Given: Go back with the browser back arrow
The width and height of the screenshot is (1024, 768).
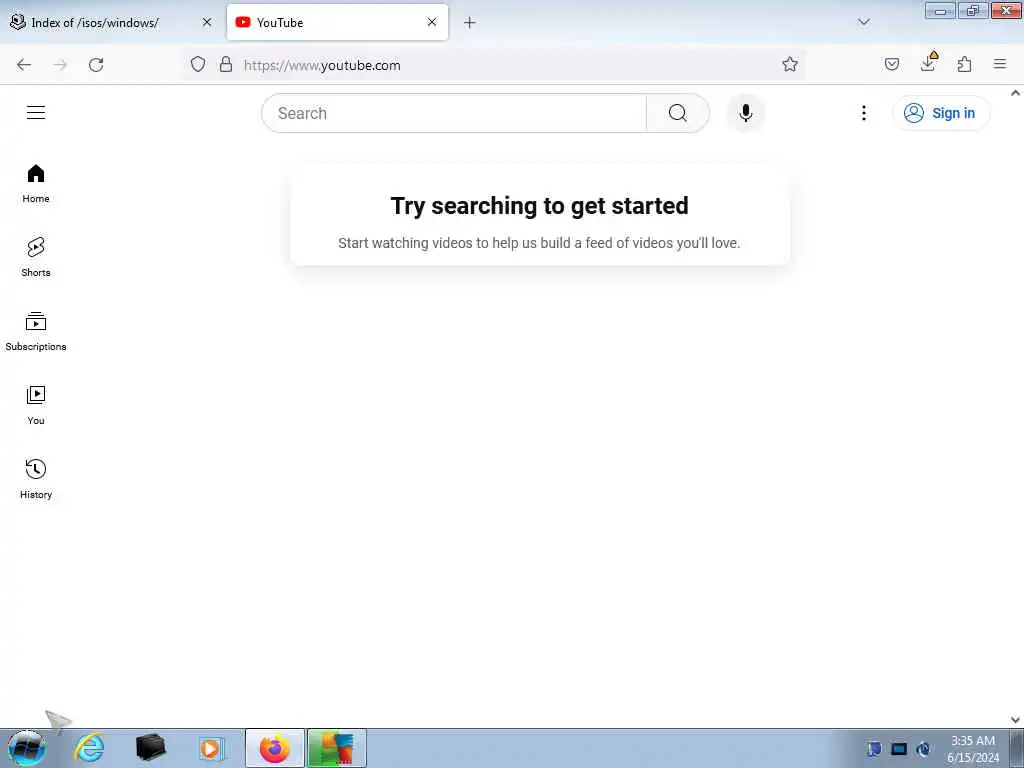Looking at the screenshot, I should click(x=24, y=65).
